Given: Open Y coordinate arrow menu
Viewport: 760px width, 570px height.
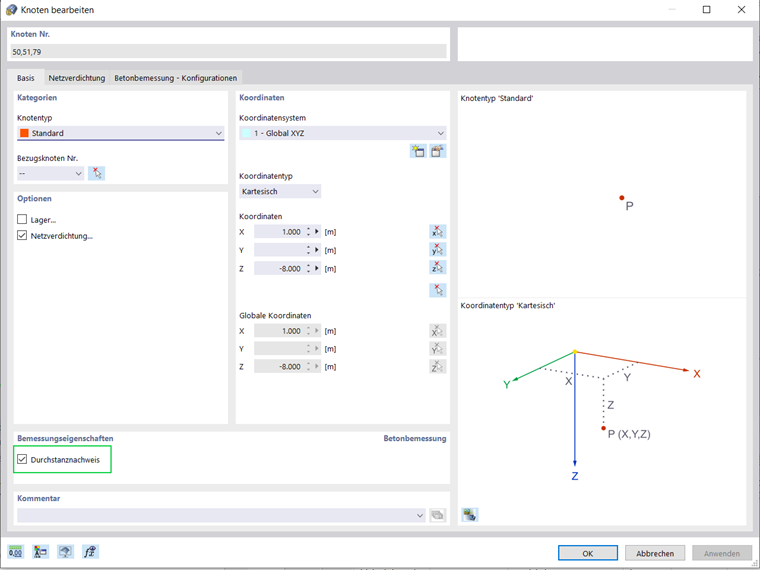Looking at the screenshot, I should 317,250.
